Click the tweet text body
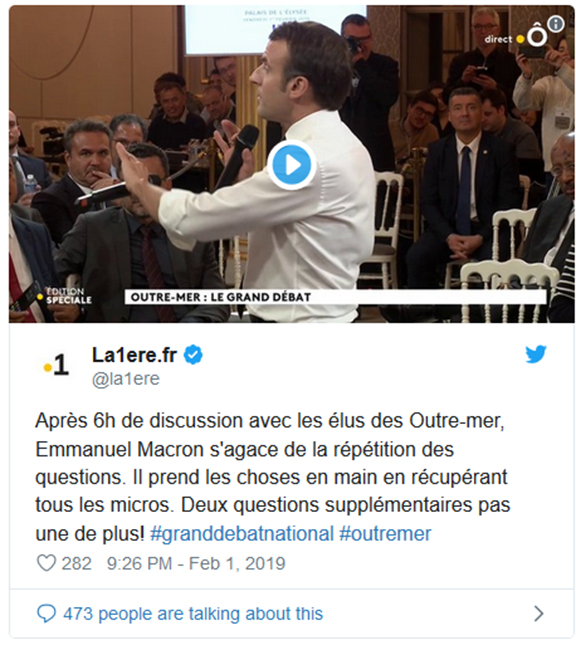Image resolution: width=576 pixels, height=650 pixels. point(272,477)
